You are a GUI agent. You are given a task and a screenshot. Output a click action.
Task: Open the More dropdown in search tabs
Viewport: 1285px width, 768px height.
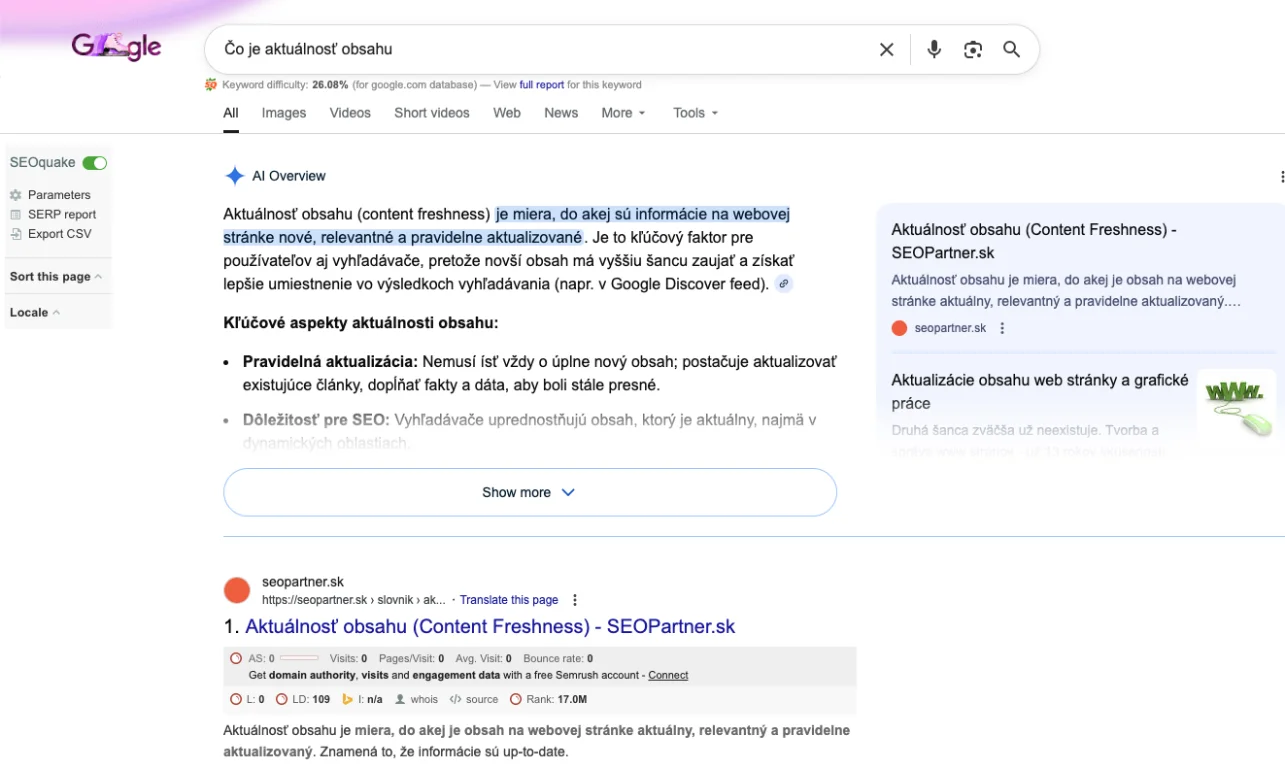point(623,113)
